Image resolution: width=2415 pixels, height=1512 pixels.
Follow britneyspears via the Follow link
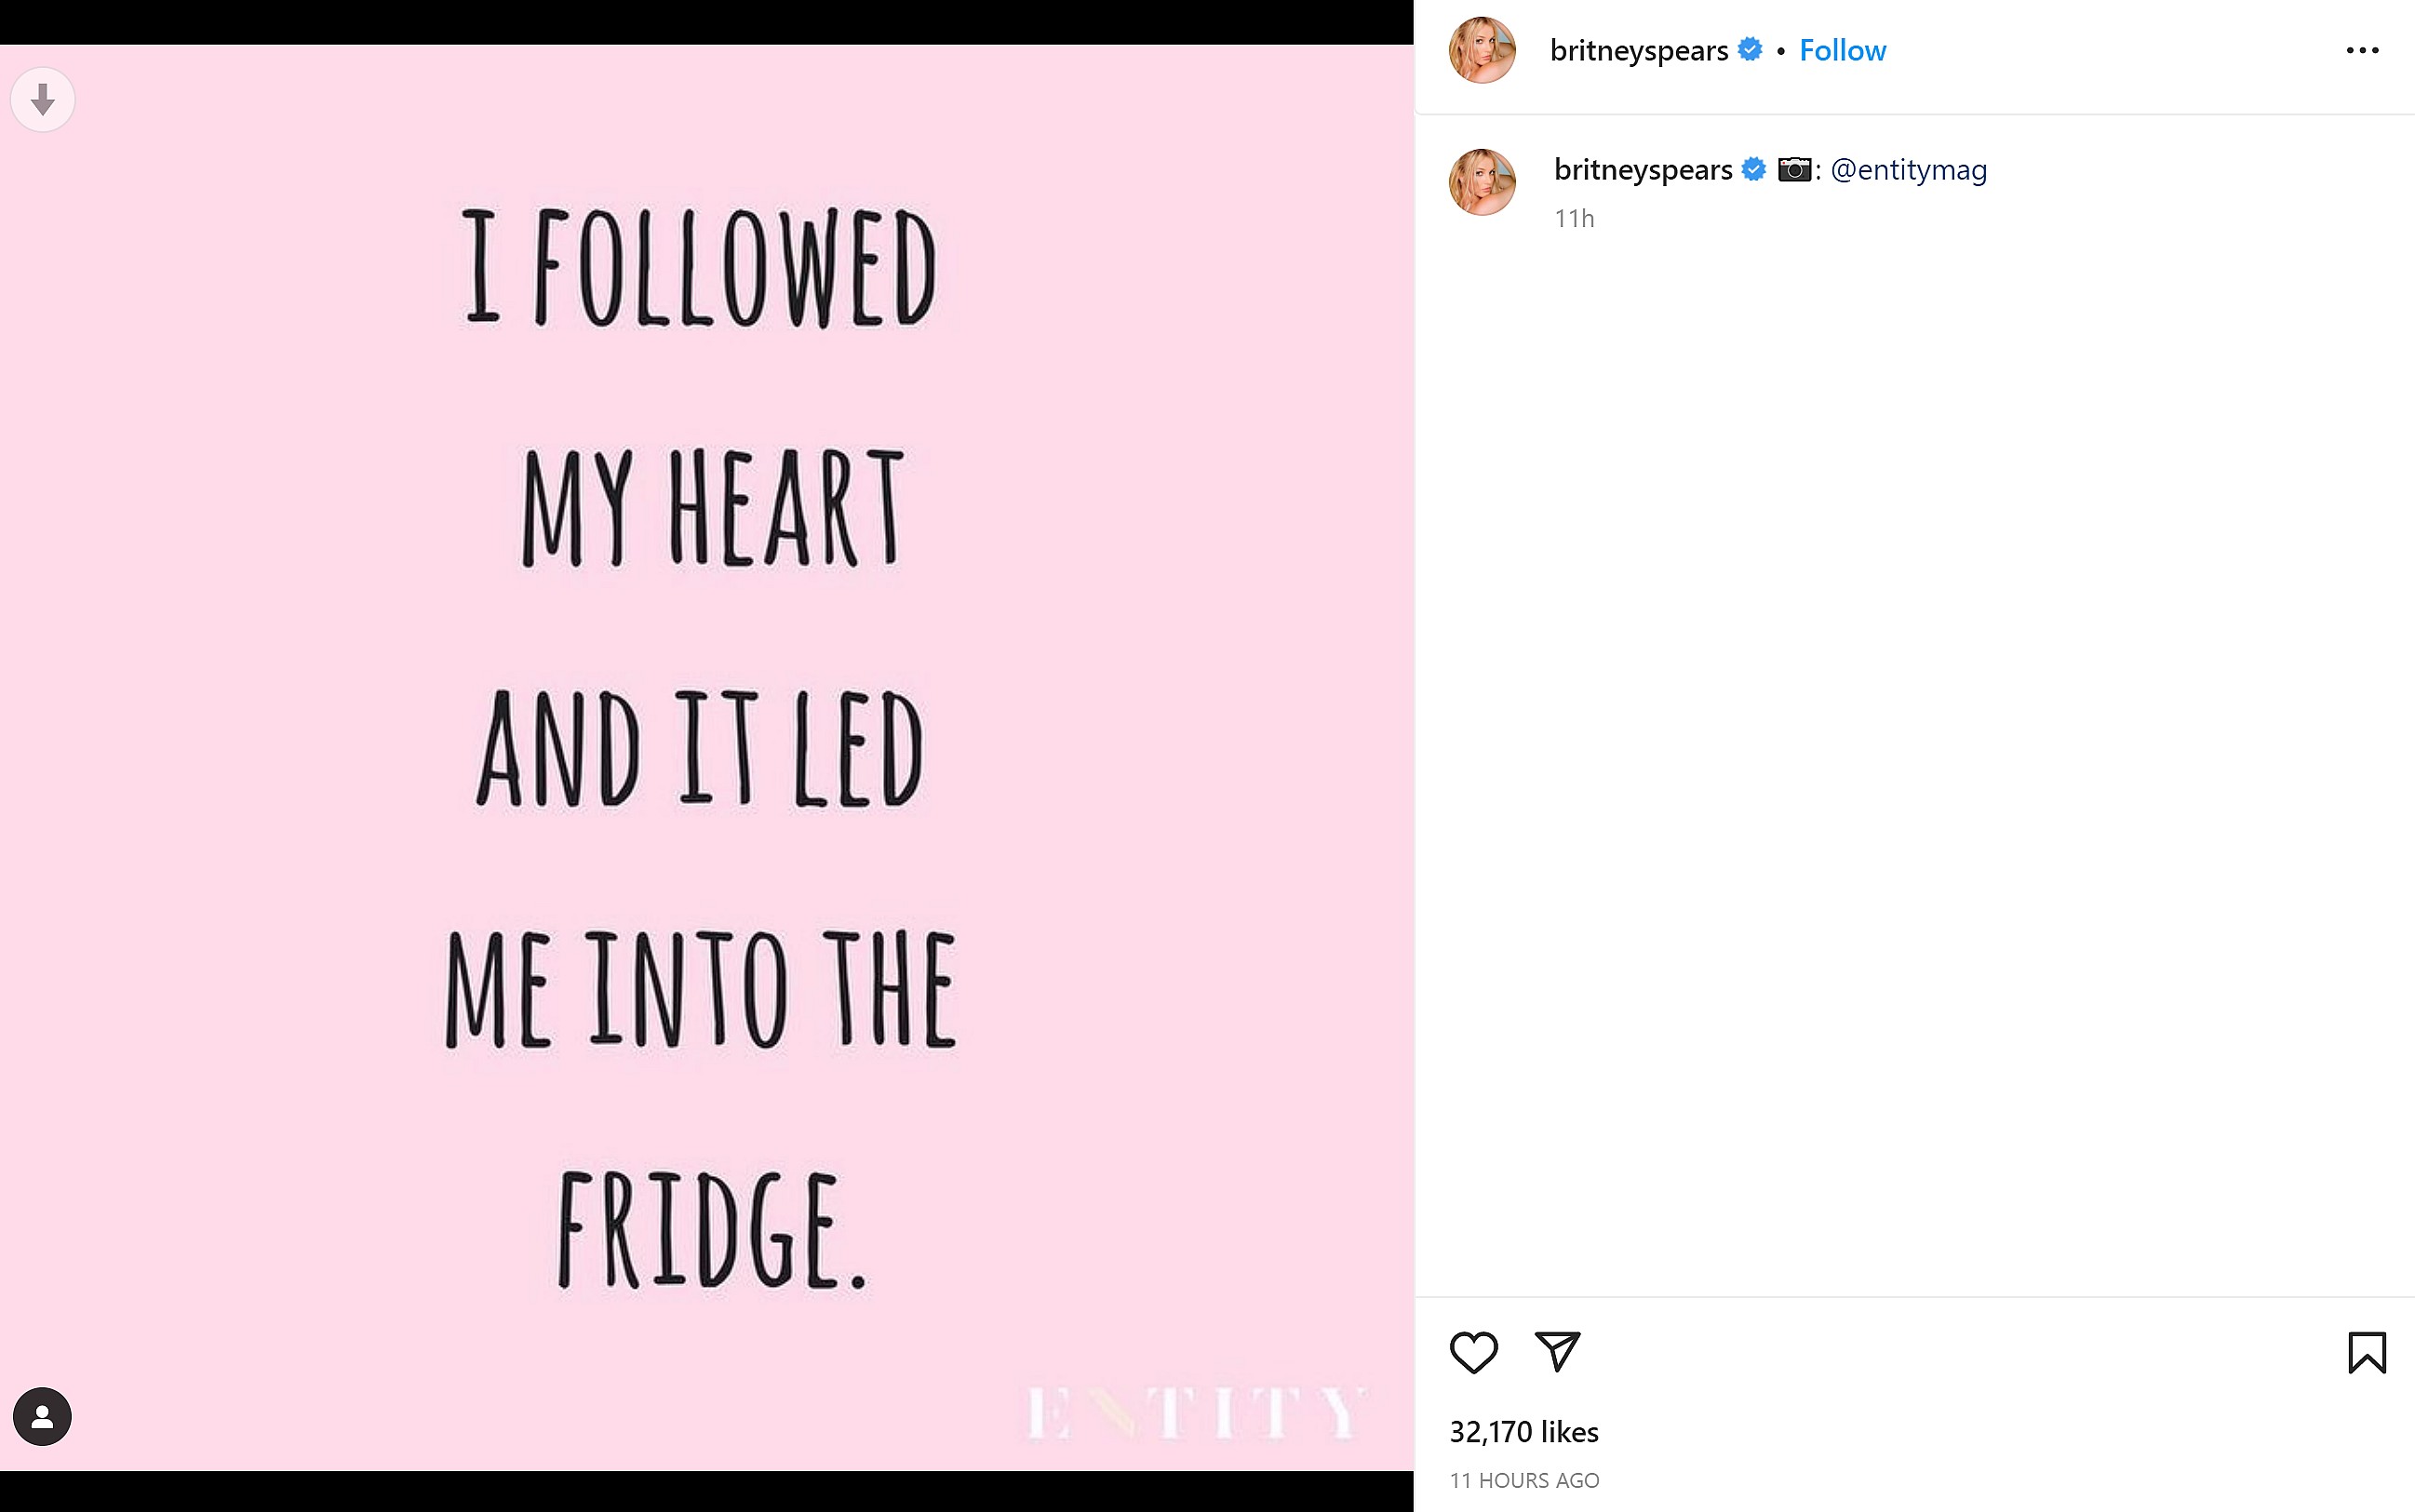(1843, 49)
